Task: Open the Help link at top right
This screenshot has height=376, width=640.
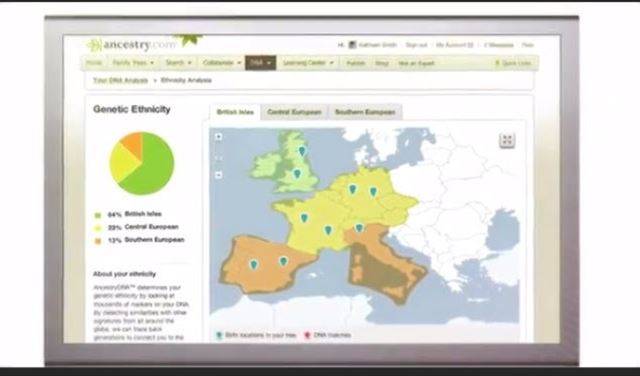Action: pyautogui.click(x=527, y=45)
